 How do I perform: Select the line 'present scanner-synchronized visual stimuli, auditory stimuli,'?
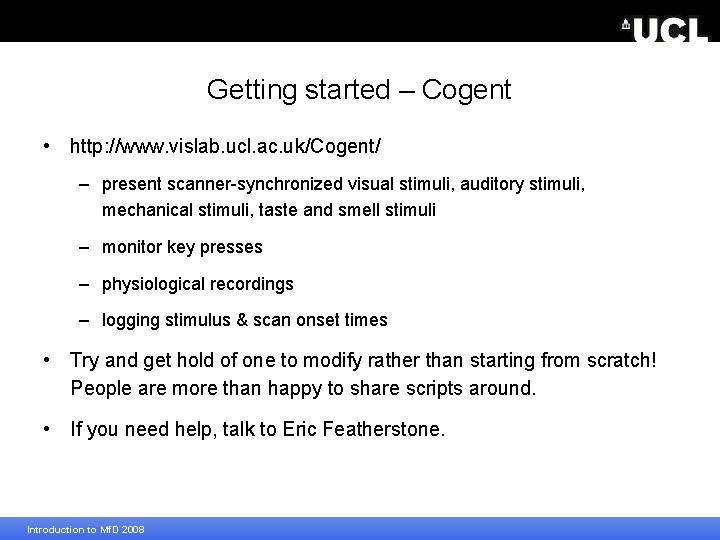click(x=343, y=184)
